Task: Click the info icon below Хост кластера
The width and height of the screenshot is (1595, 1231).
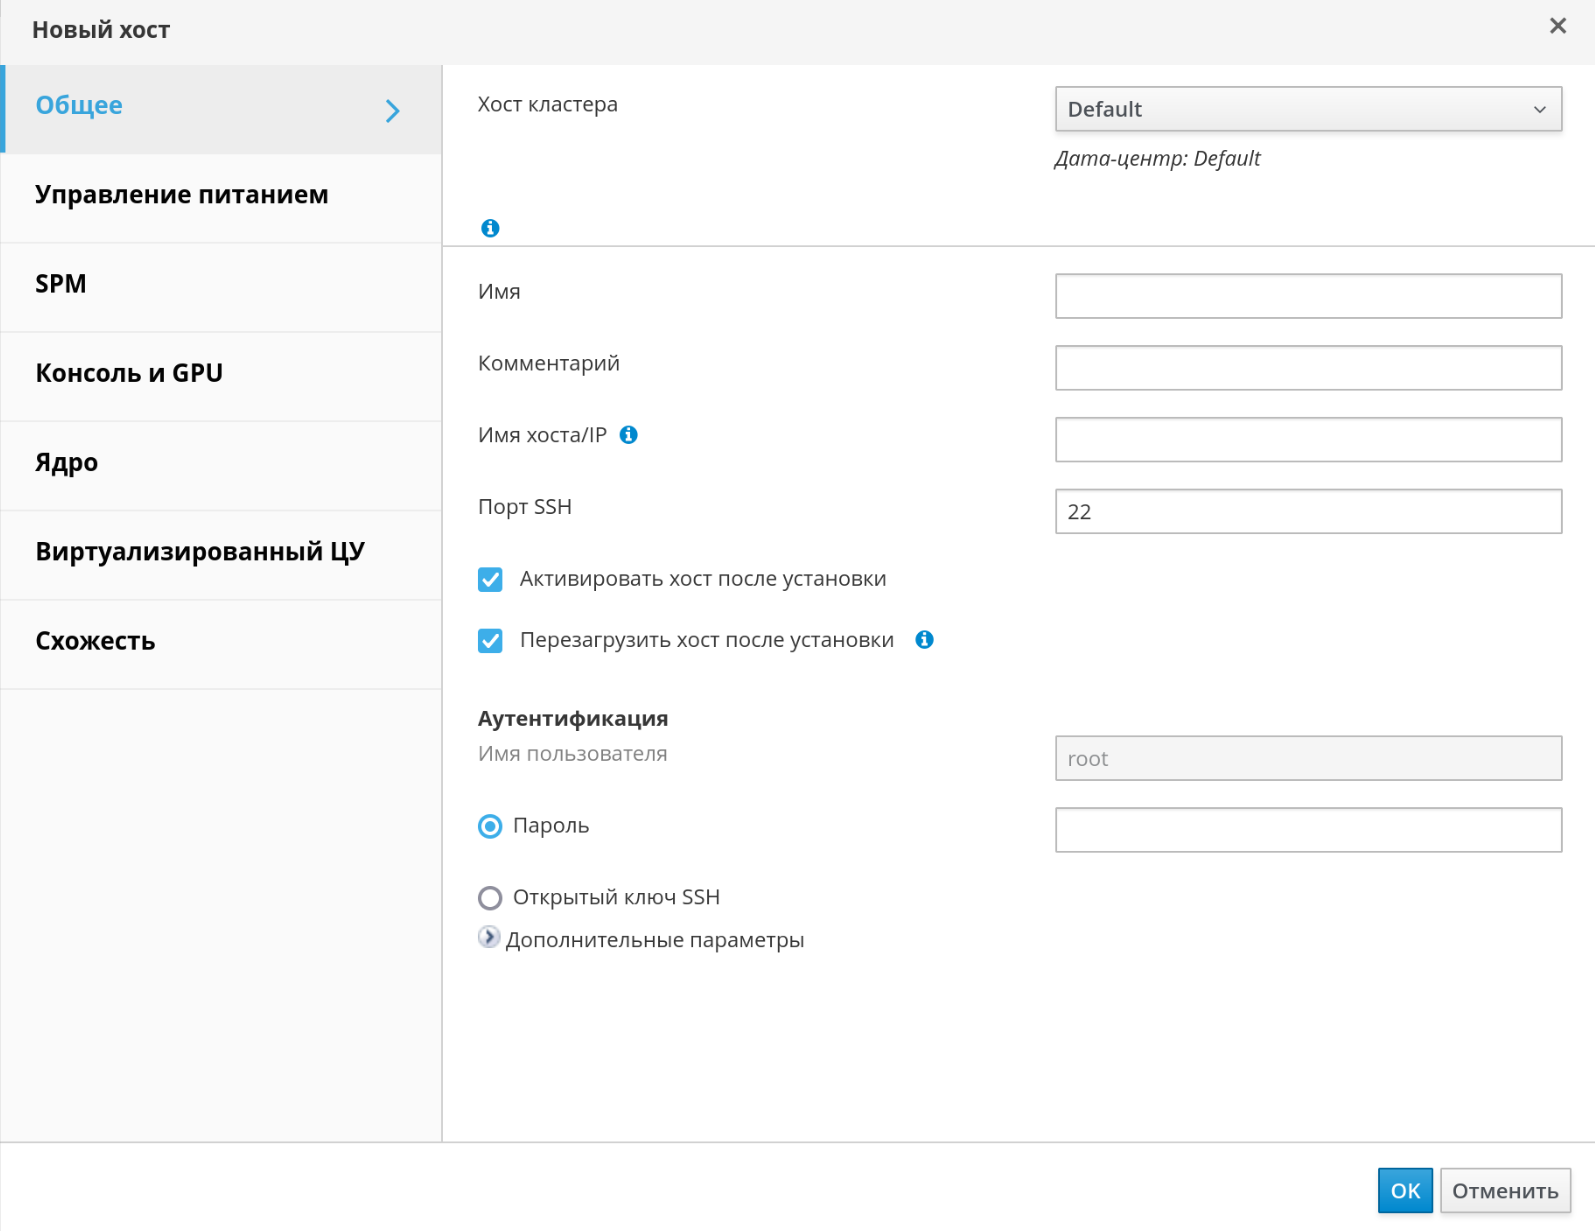Action: pyautogui.click(x=490, y=228)
